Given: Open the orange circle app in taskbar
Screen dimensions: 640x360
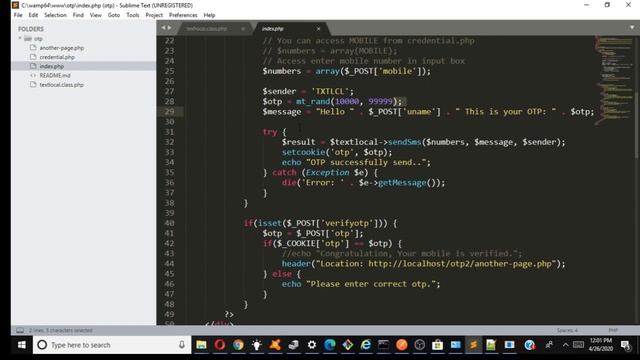Looking at the screenshot, I should tap(402, 345).
